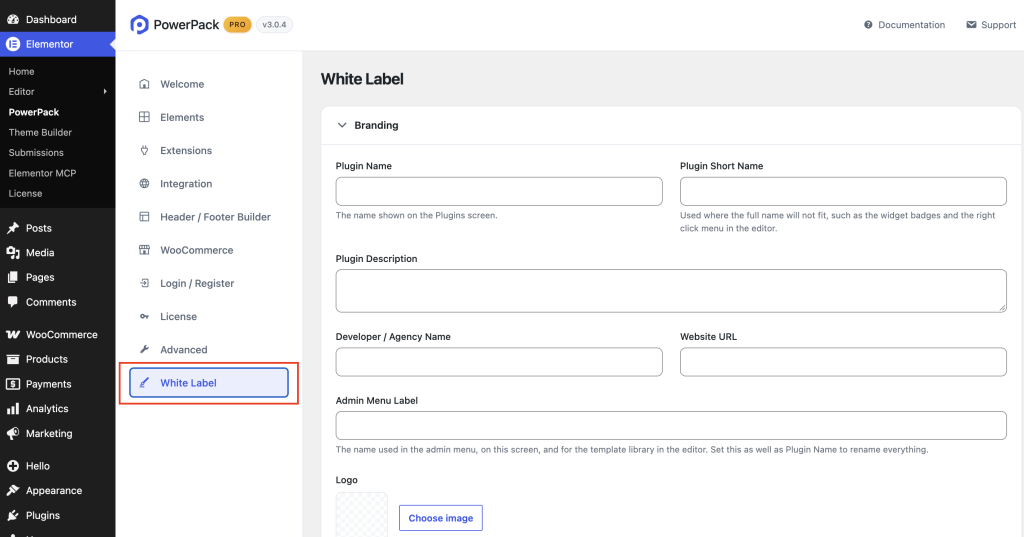This screenshot has height=537, width=1024.
Task: Focus the Website URL field
Action: pos(843,362)
